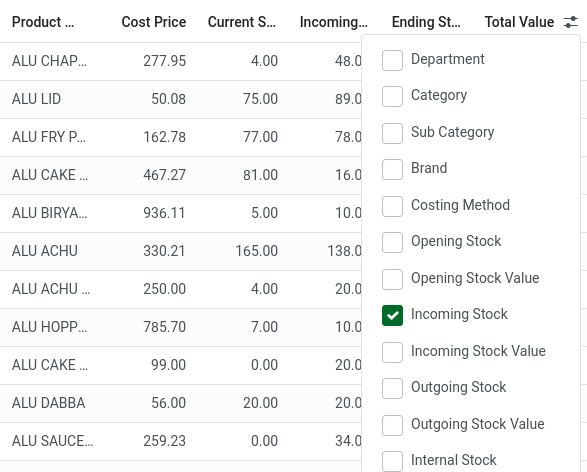Check the Costing Method option
Screen dimensions: 587x472
coord(392,206)
